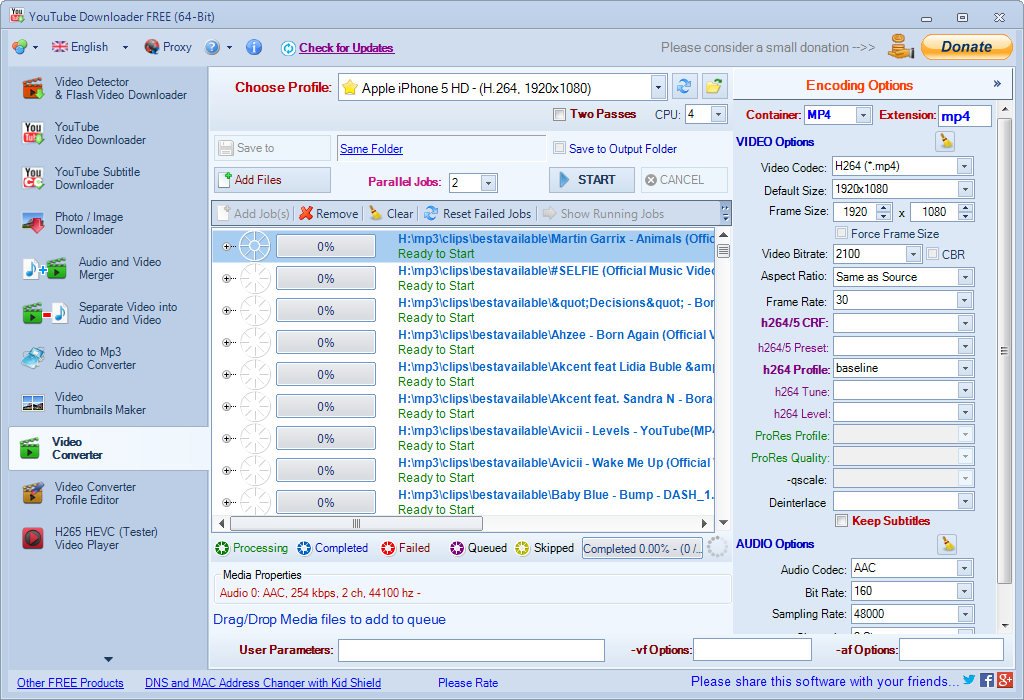Viewport: 1024px width, 700px height.
Task: Toggle Save to Output Folder checkbox
Action: click(x=559, y=148)
